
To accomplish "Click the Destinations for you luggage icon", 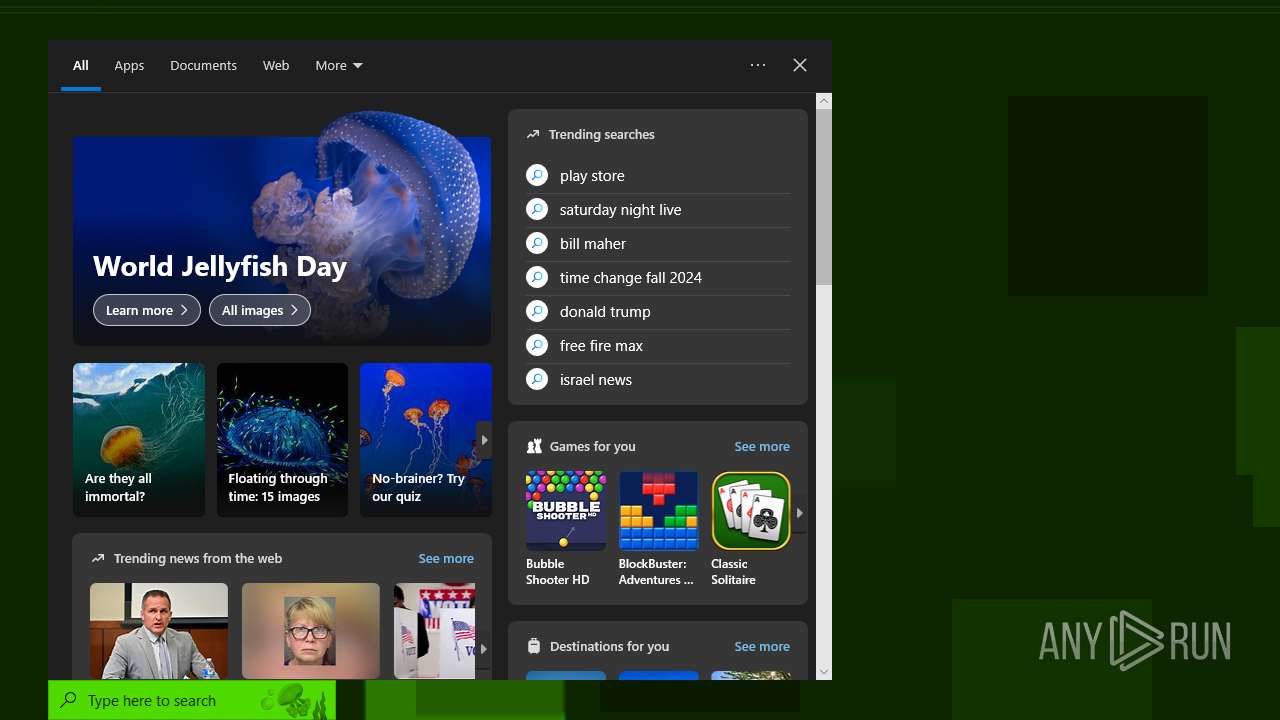I will point(534,646).
